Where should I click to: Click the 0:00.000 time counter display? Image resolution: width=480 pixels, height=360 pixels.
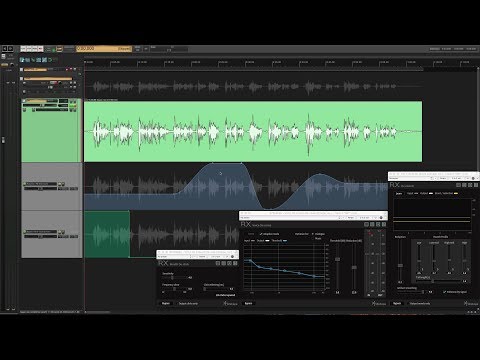click(104, 49)
